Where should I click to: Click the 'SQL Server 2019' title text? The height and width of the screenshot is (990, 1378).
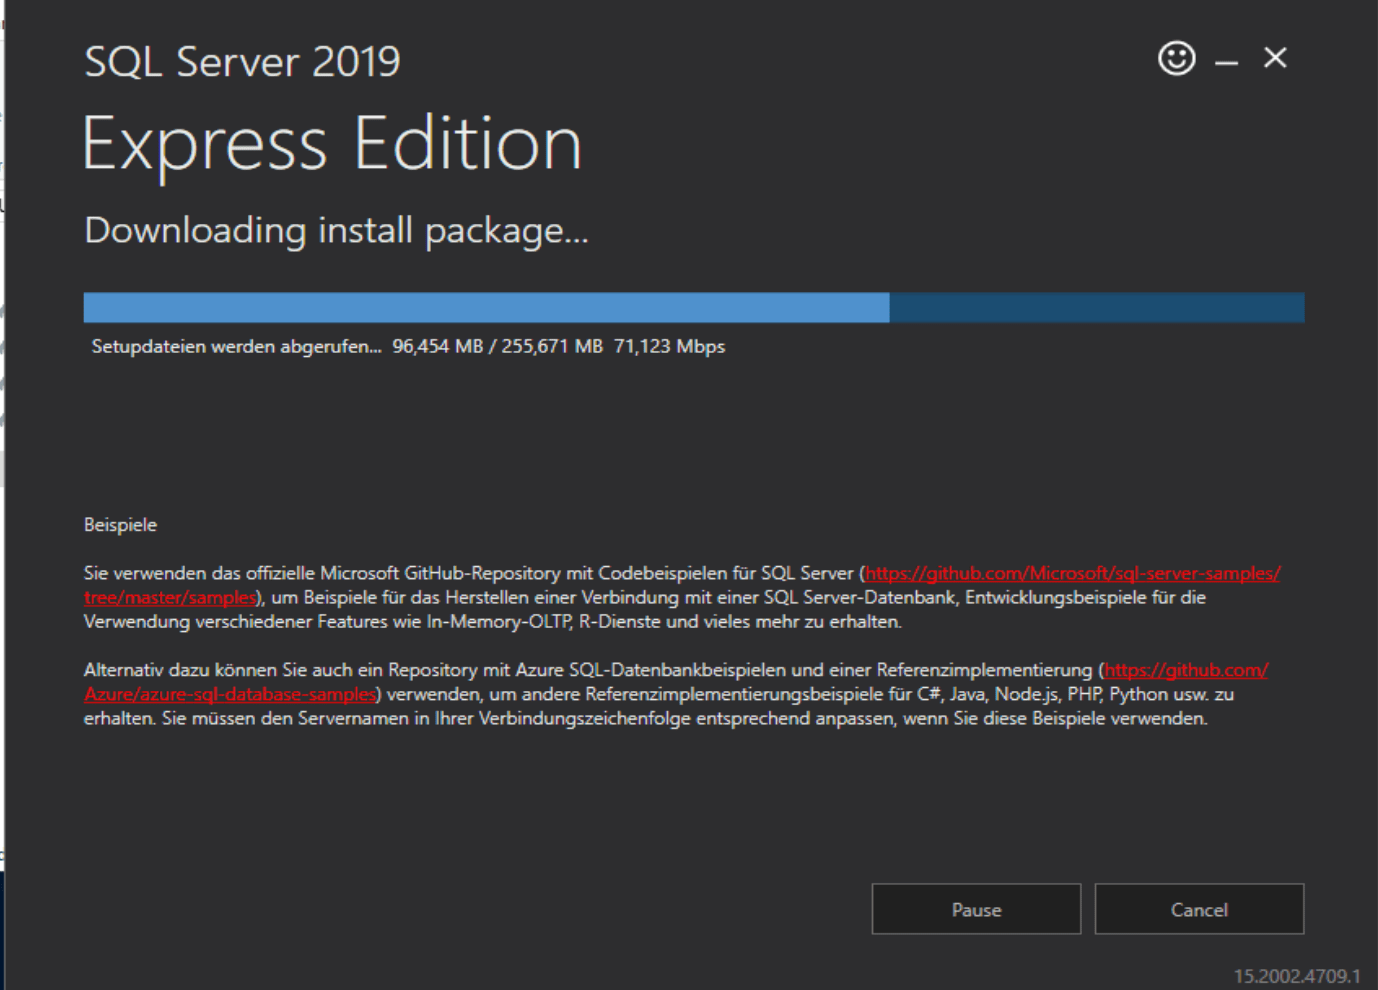242,62
